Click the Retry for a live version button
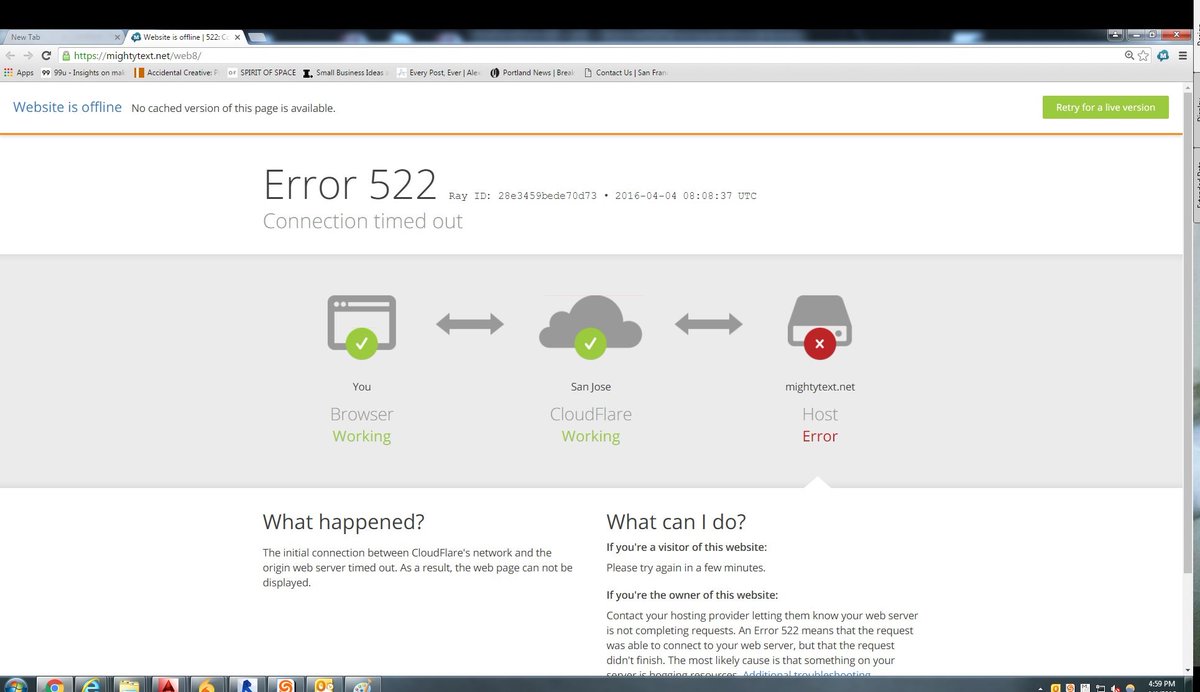The height and width of the screenshot is (692, 1200). click(x=1105, y=107)
